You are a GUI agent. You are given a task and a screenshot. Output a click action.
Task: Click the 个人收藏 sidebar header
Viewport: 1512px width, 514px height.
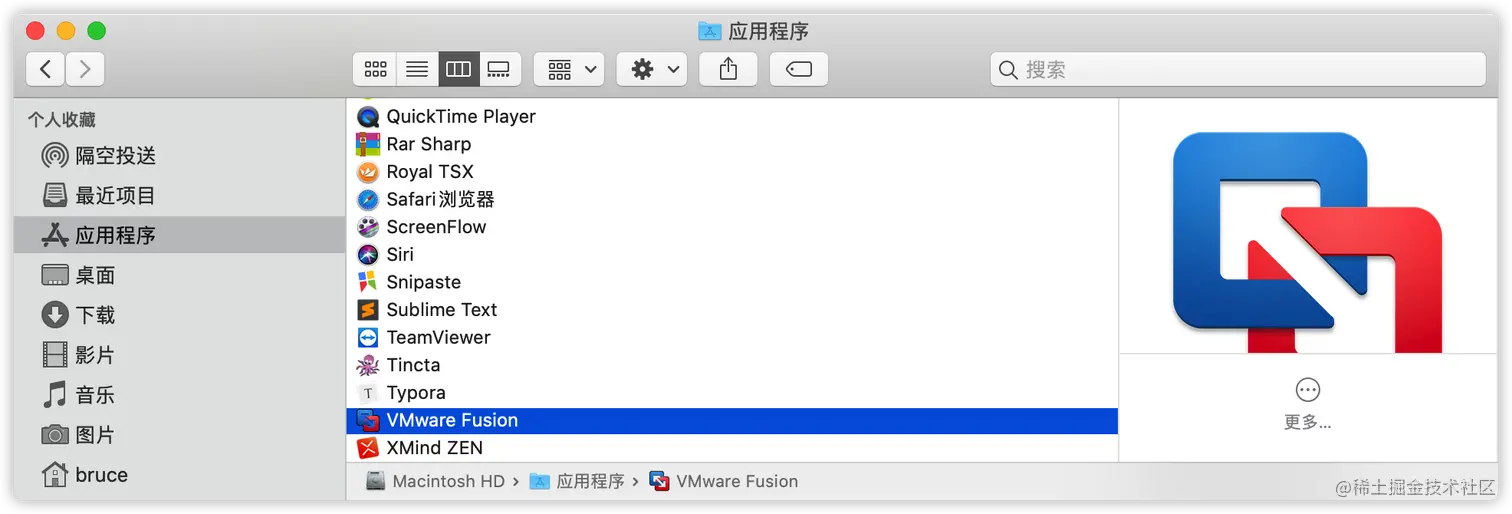62,120
